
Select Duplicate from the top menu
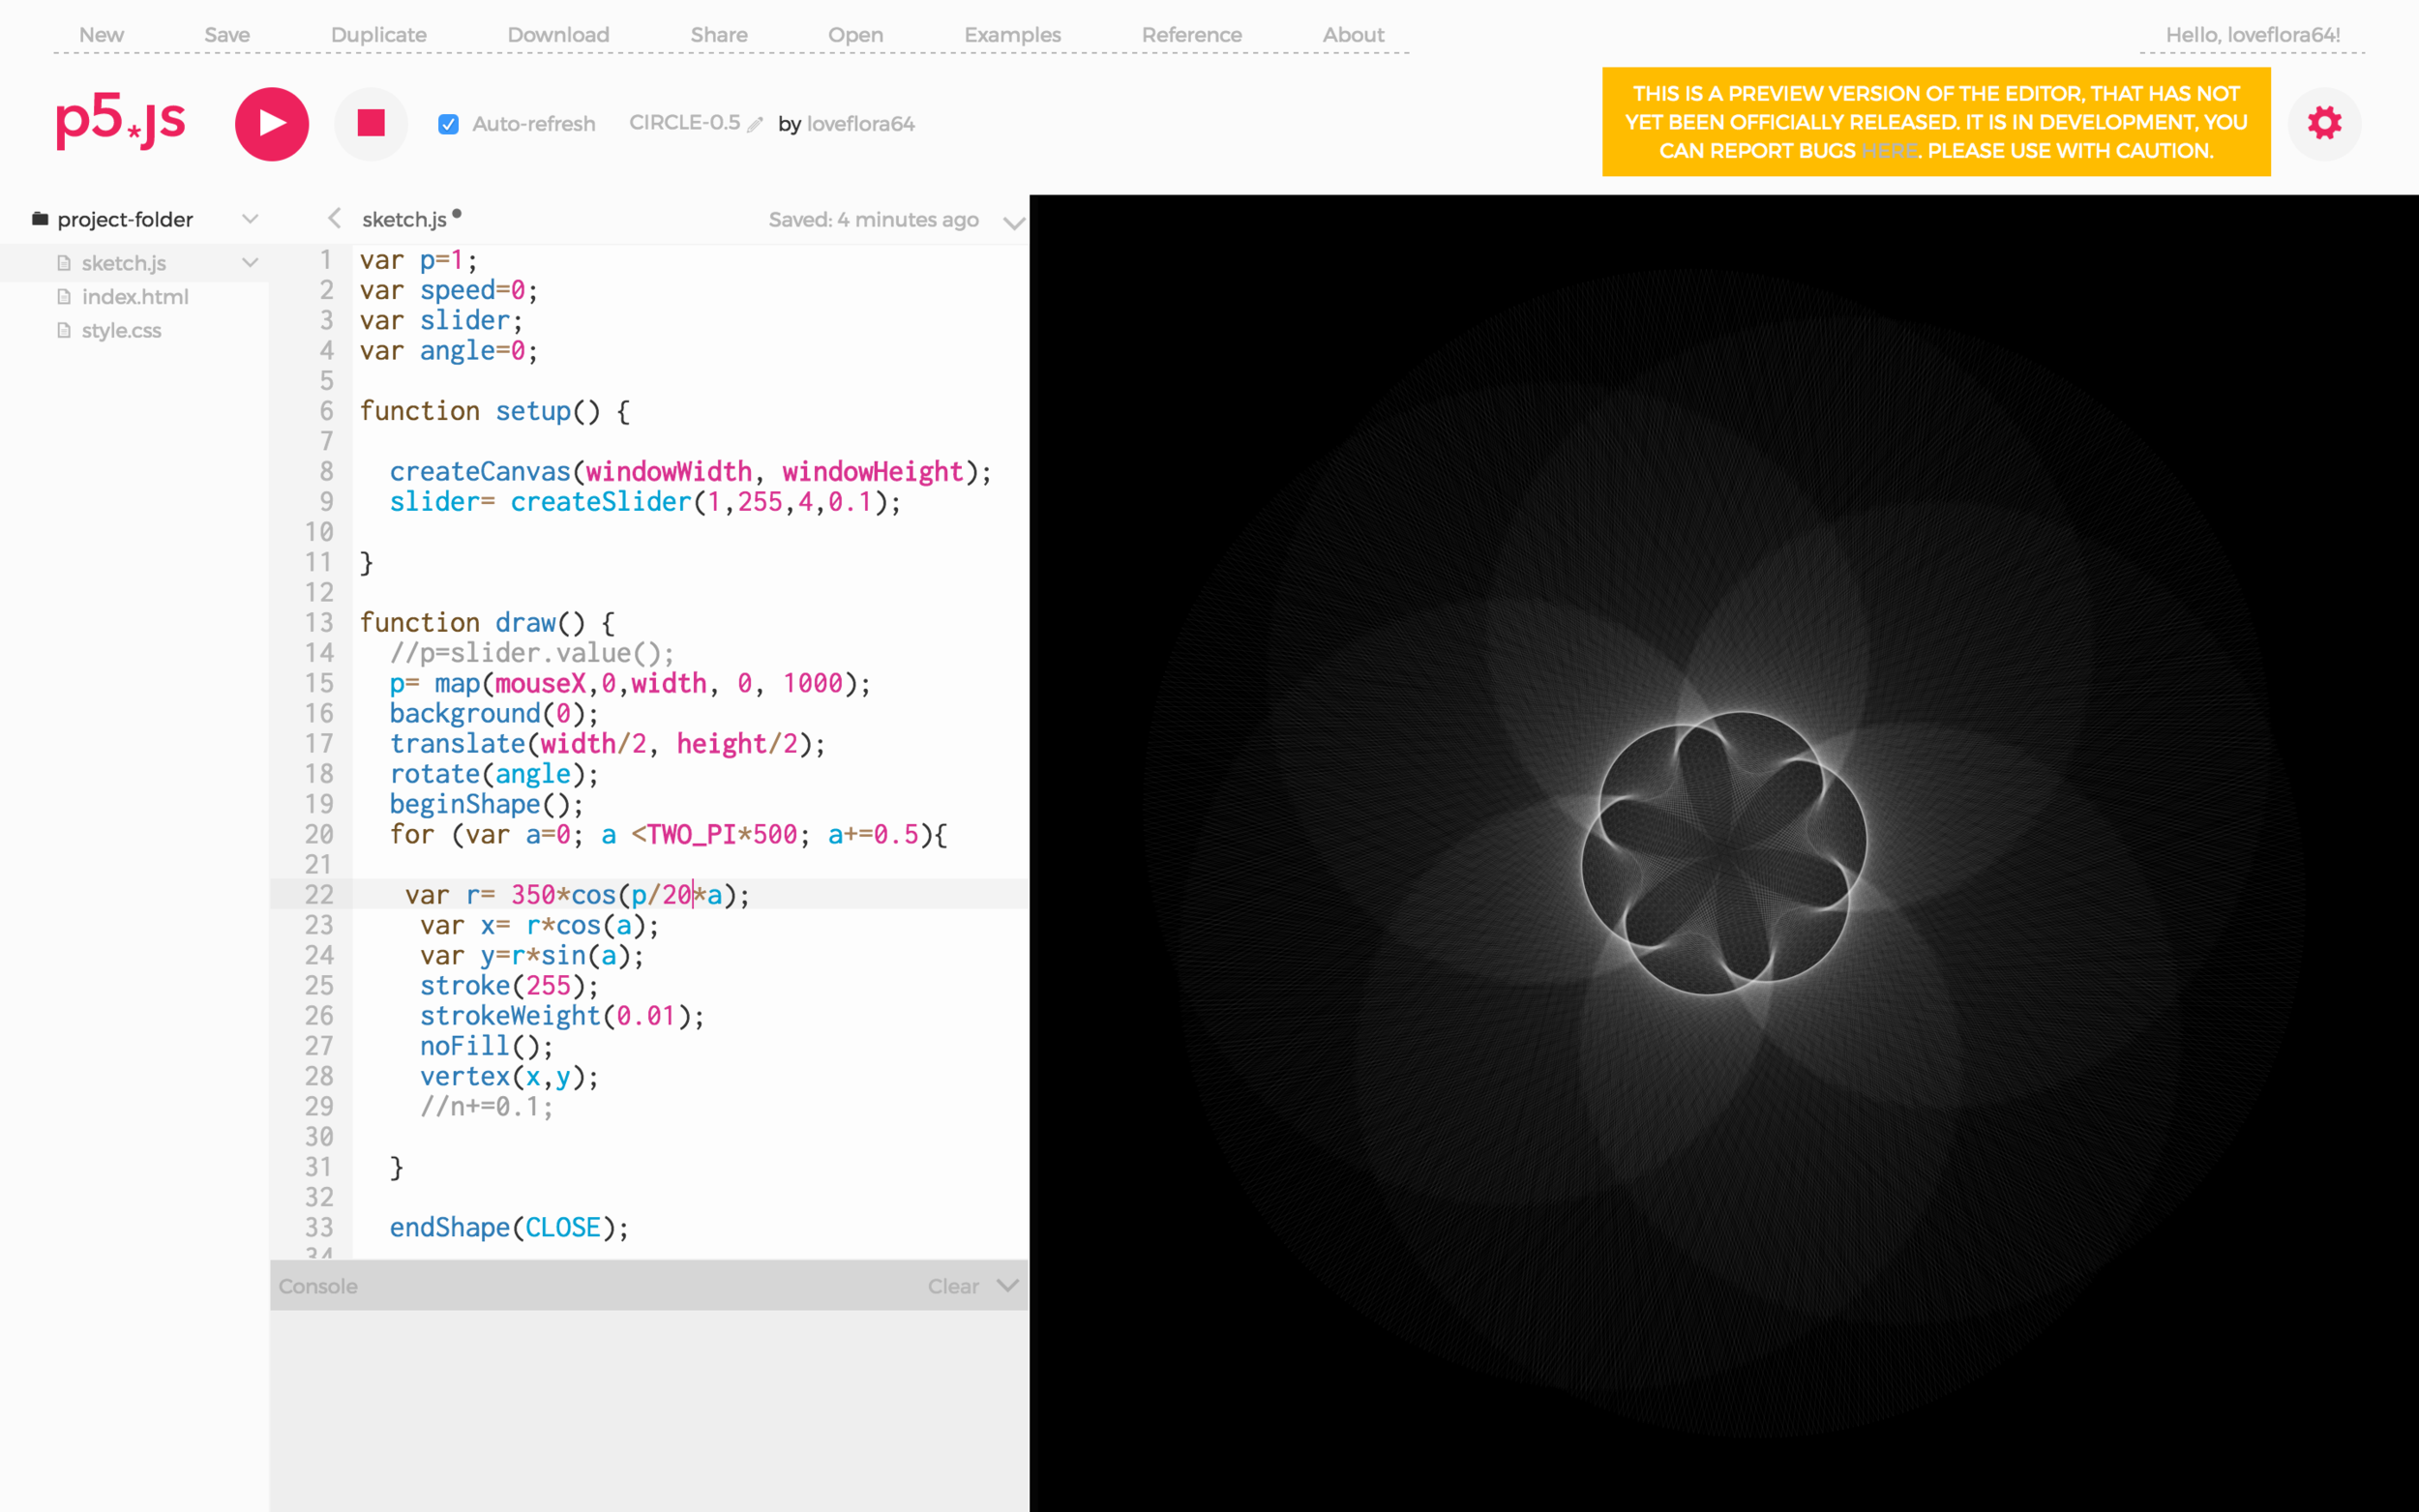pos(378,35)
